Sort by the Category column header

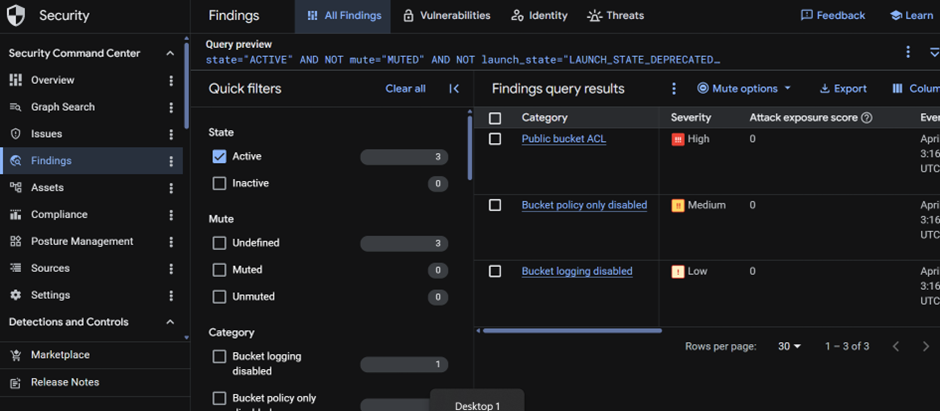click(x=544, y=118)
